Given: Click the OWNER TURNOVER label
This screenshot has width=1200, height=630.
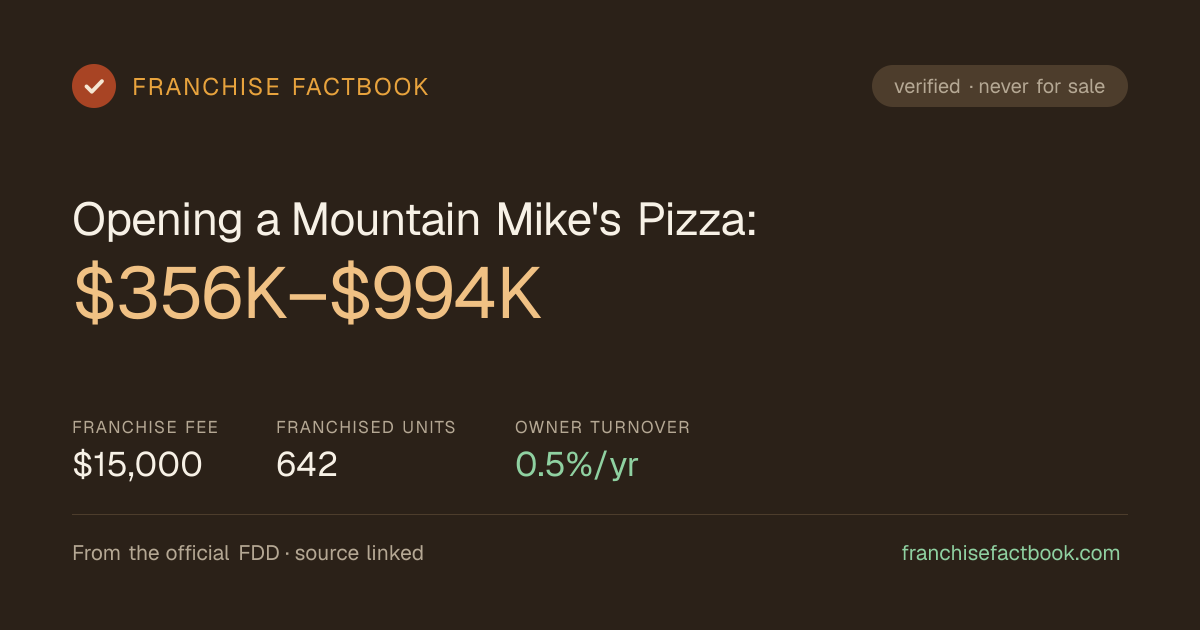Looking at the screenshot, I should coord(602,427).
